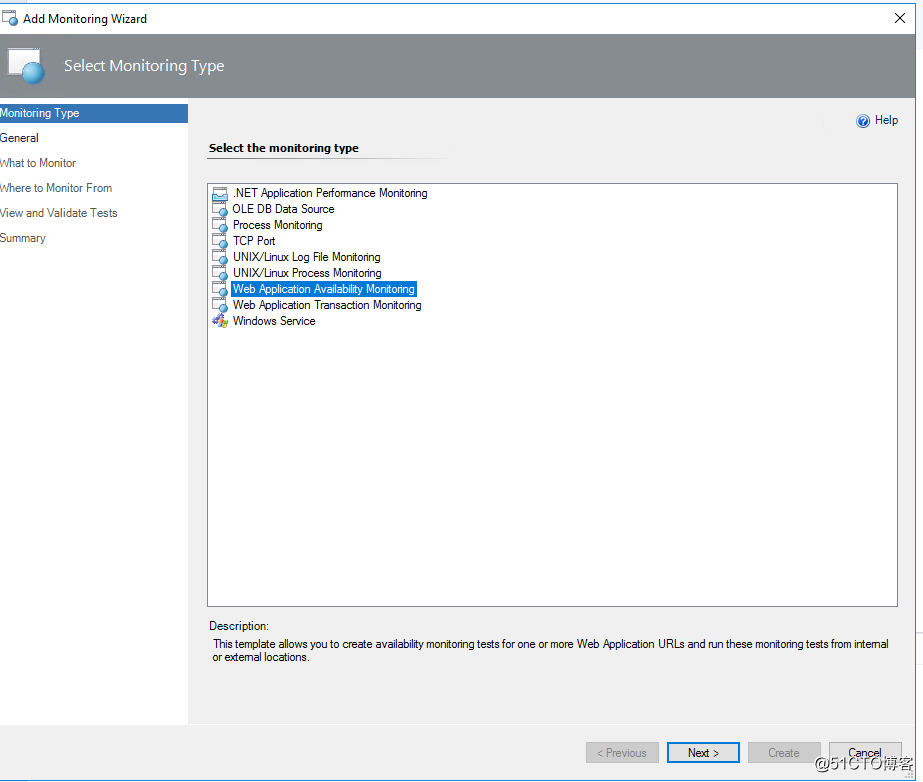Select UNIX/Linux Log File Monitoring
This screenshot has width=923, height=782.
coord(307,257)
